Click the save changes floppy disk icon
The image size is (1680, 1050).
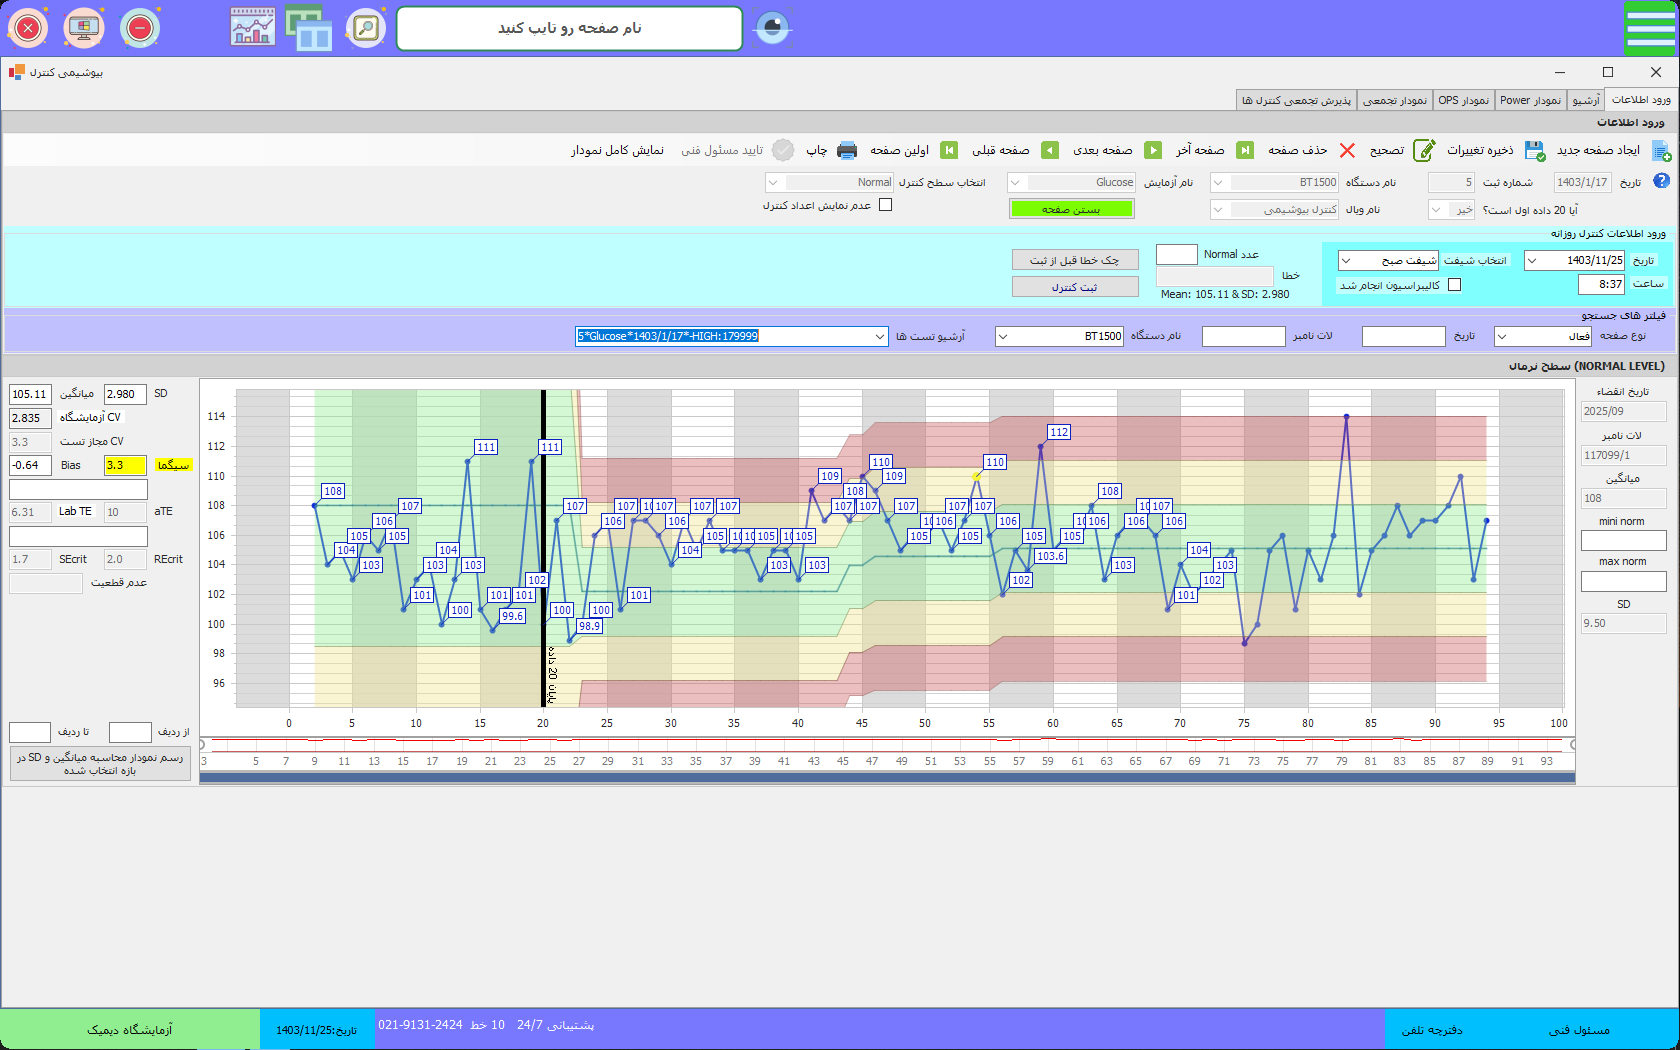click(x=1534, y=150)
